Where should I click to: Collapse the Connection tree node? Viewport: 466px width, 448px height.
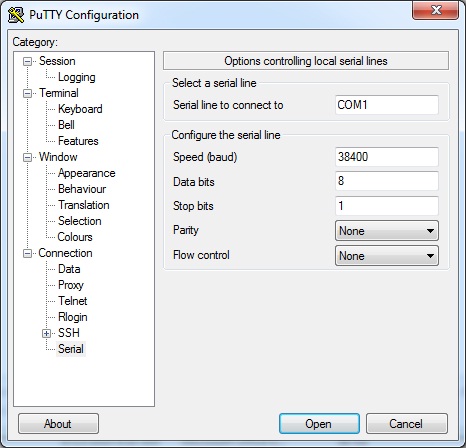click(27, 253)
